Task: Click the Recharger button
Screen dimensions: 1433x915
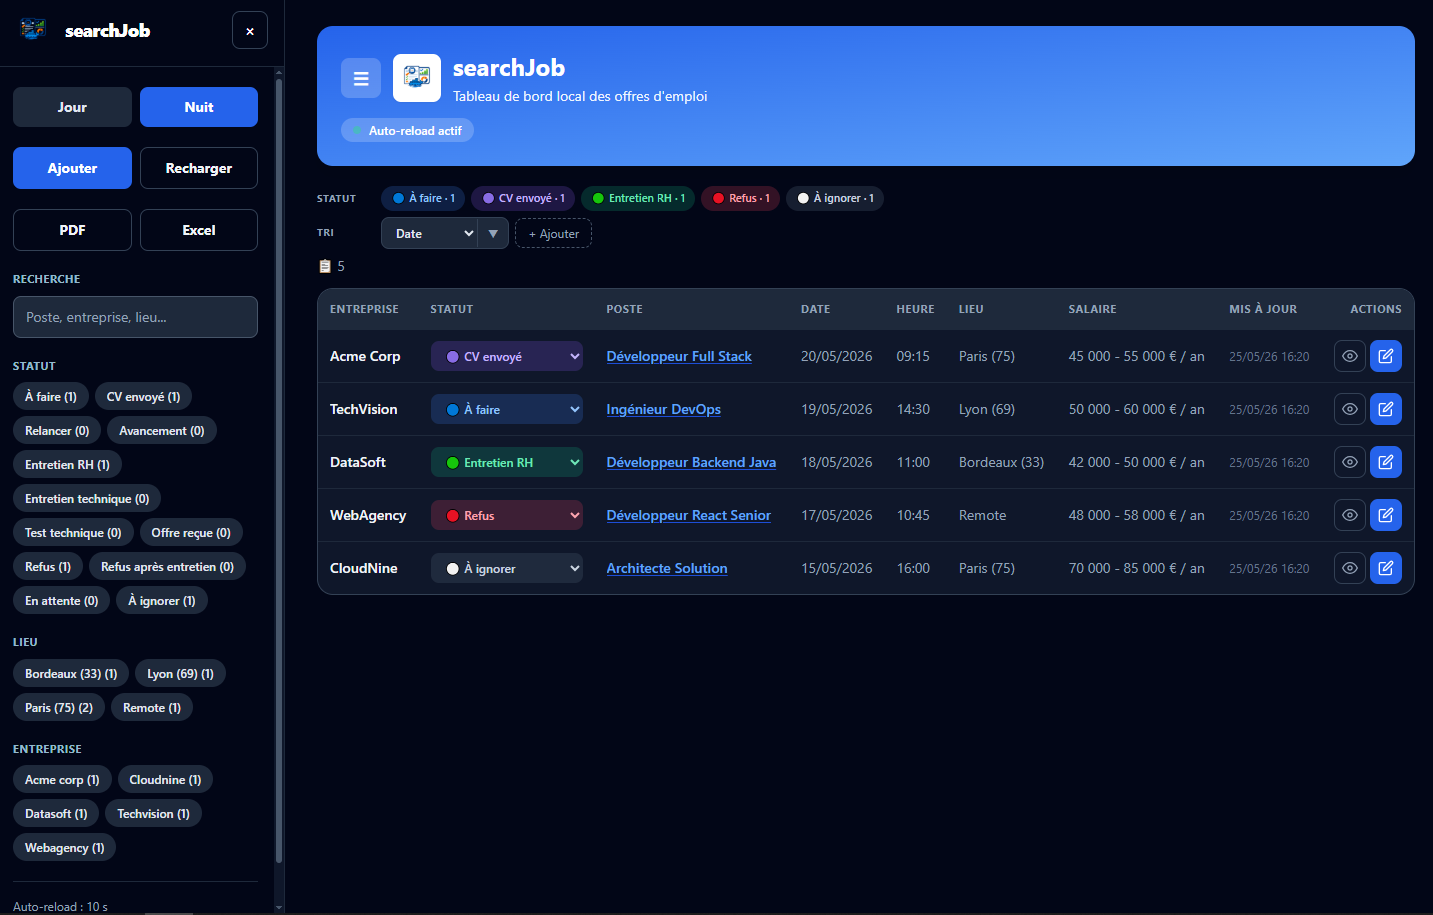Action: coord(199,168)
